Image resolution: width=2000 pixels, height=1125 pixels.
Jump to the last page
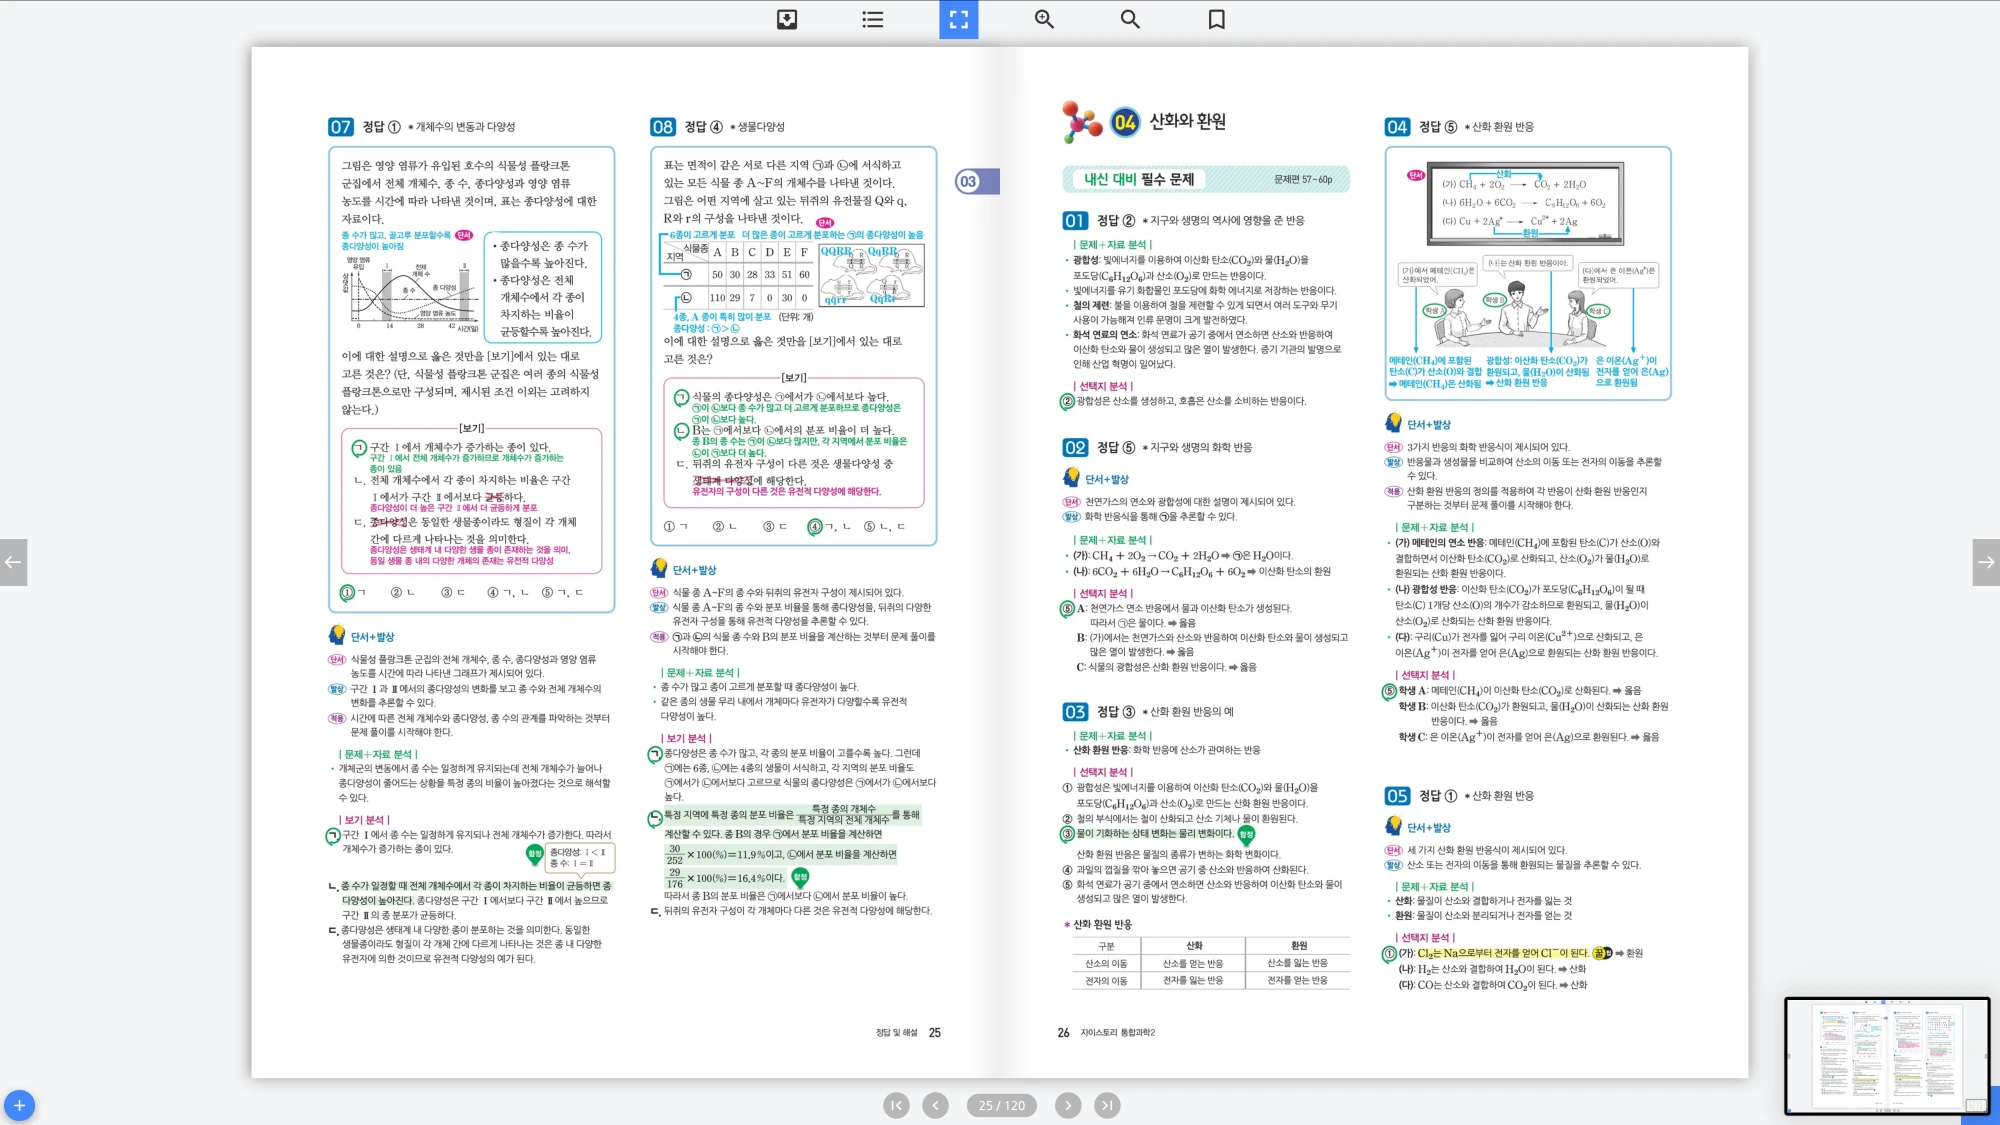1106,1105
